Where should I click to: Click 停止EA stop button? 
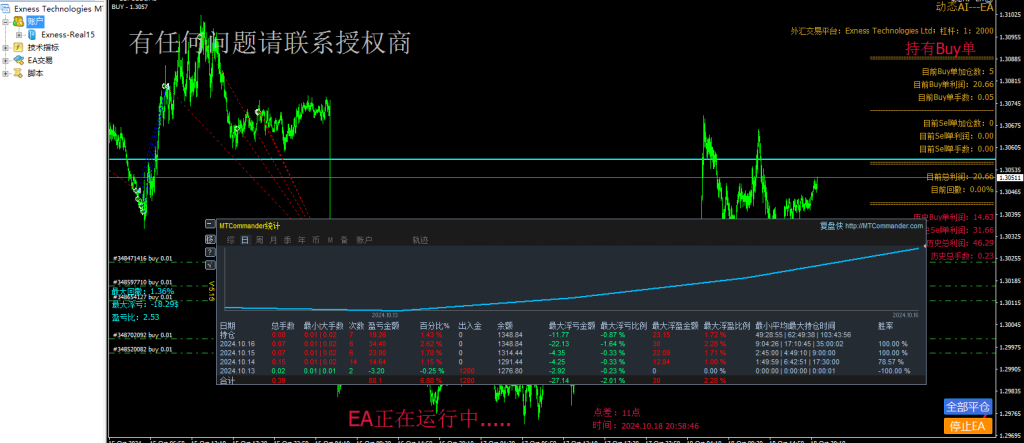point(968,426)
